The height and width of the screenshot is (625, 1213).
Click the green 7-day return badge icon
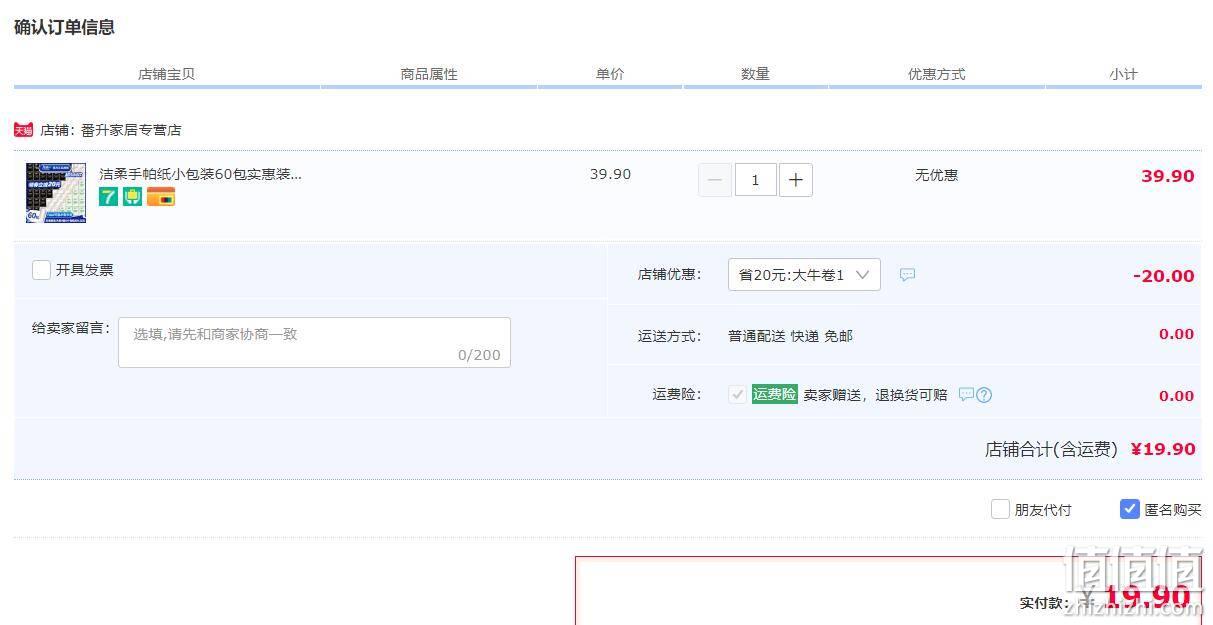pyautogui.click(x=108, y=197)
